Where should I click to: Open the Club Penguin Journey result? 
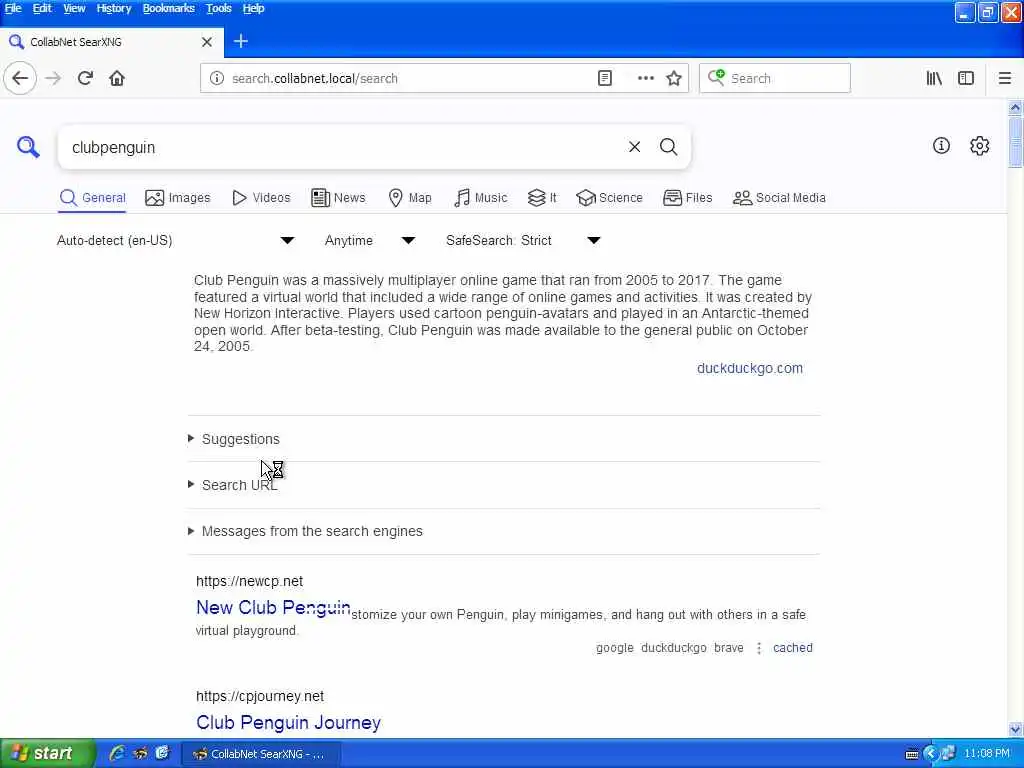pos(288,722)
